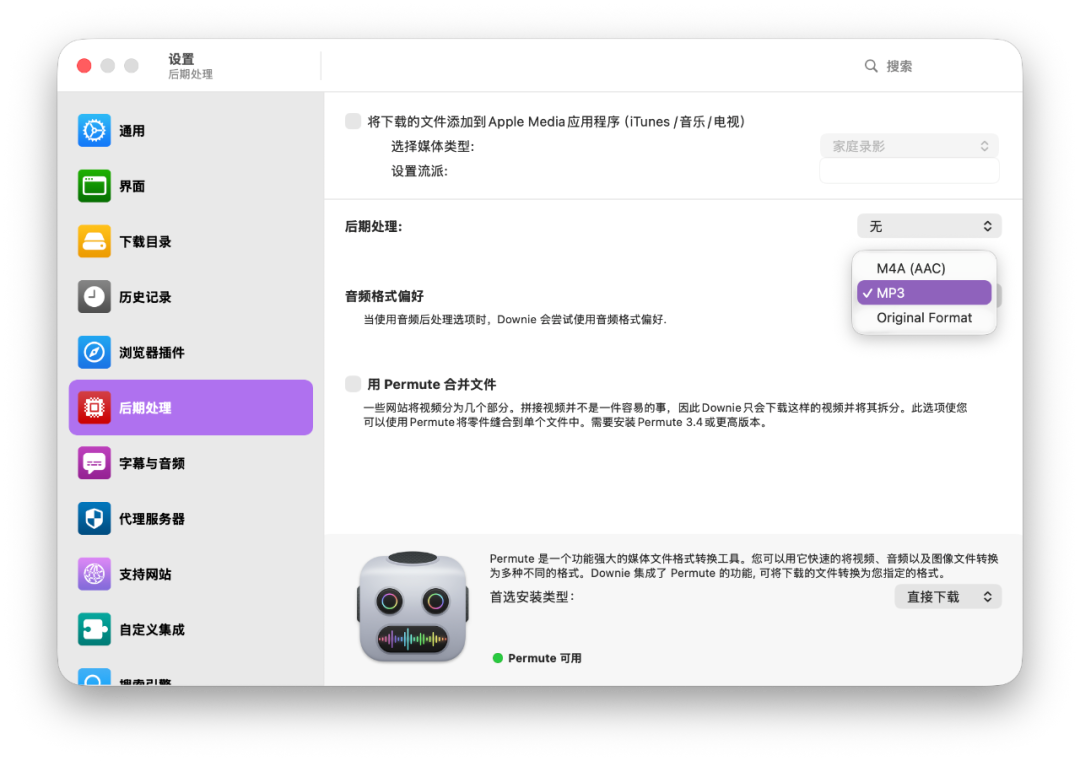This screenshot has height=761, width=1080.
Task: Select the 字幕与音频 sidebar icon
Action: [93, 462]
